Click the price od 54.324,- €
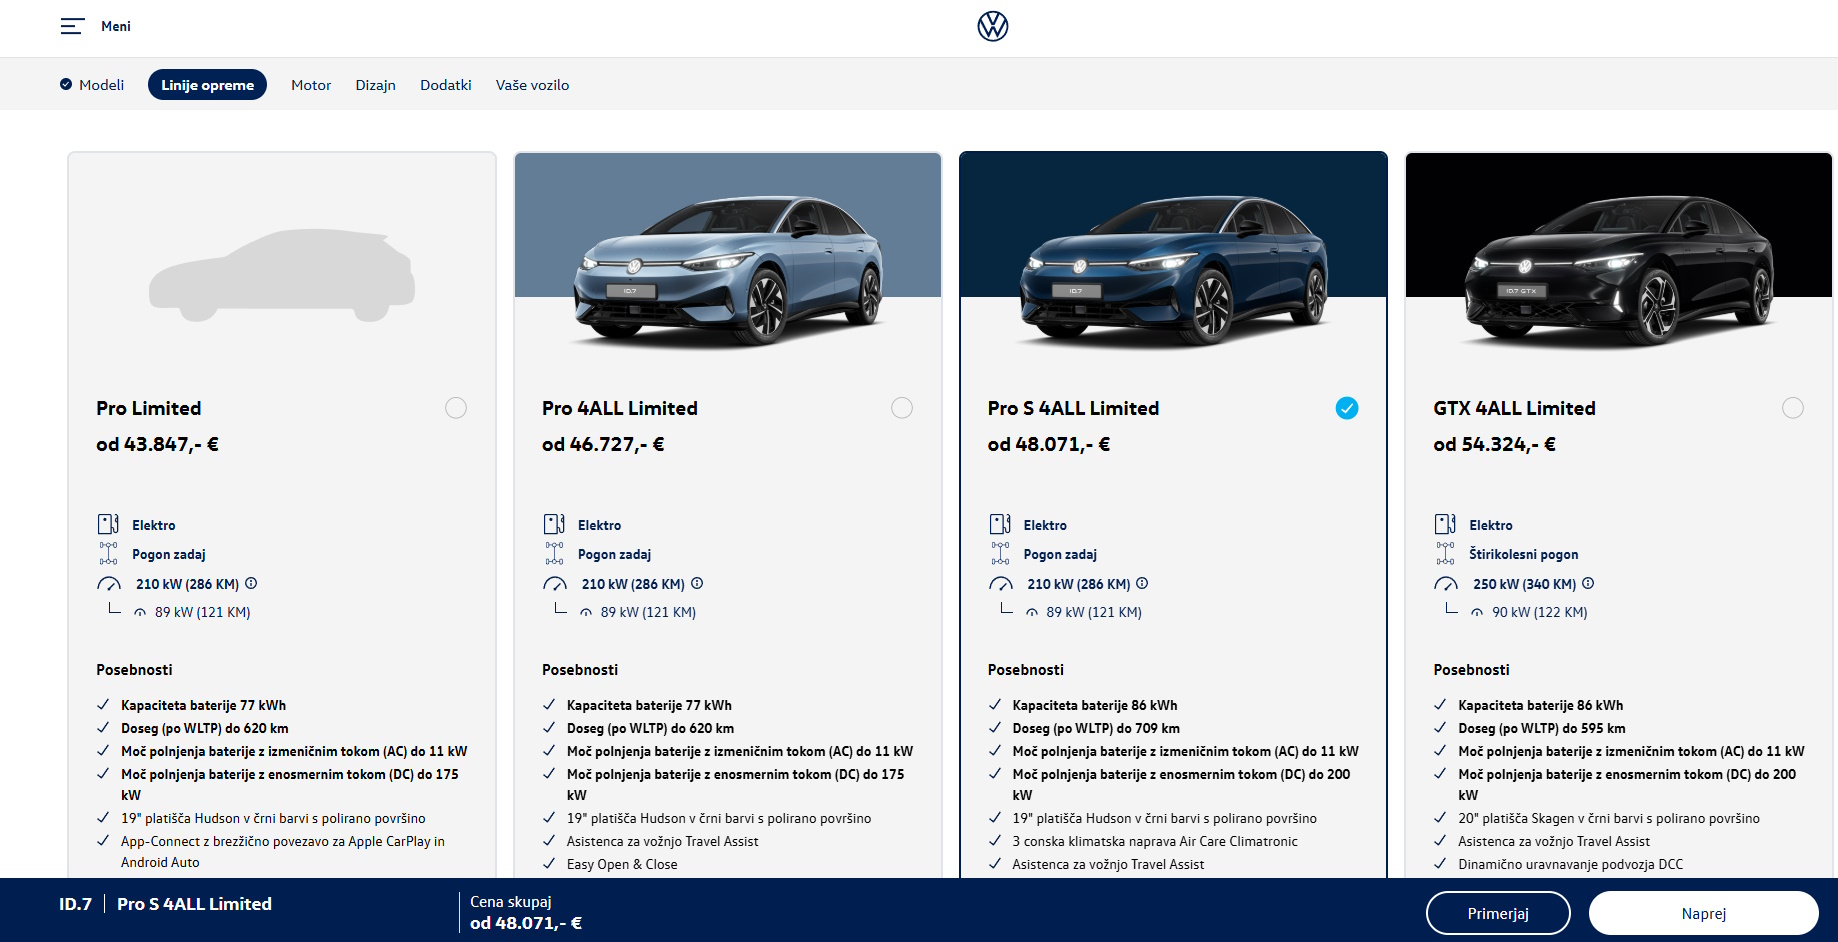Image resolution: width=1838 pixels, height=942 pixels. click(x=1495, y=444)
